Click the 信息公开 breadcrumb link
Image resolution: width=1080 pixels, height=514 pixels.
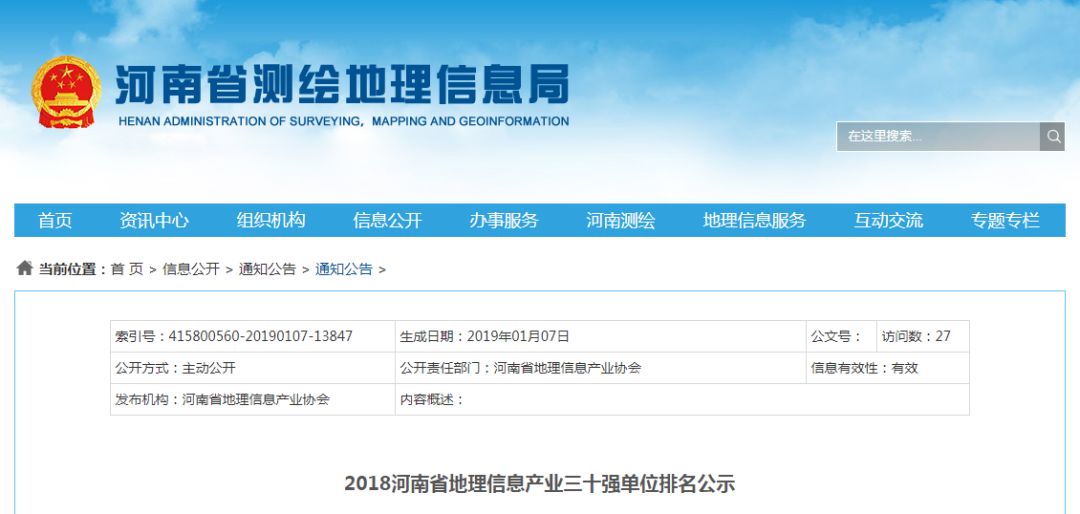pyautogui.click(x=191, y=269)
